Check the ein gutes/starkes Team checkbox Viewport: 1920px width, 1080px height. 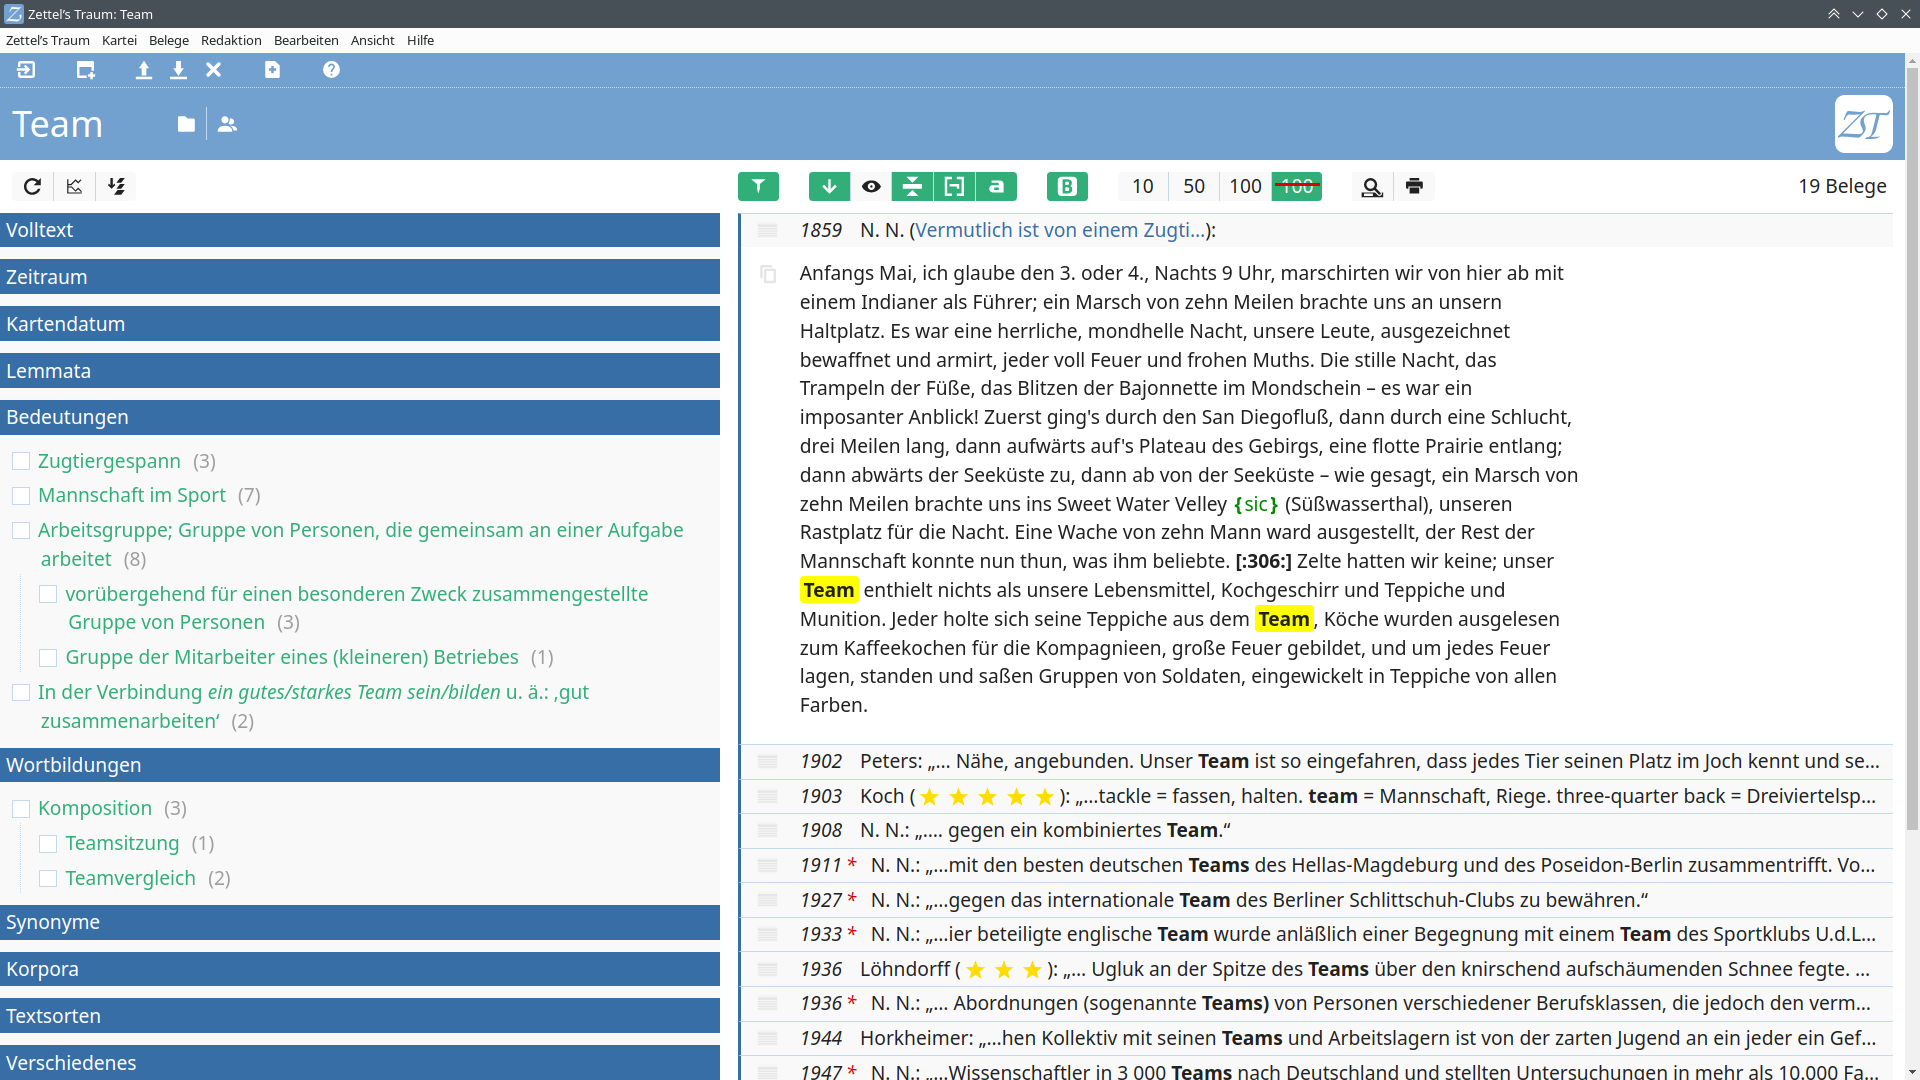tap(21, 692)
